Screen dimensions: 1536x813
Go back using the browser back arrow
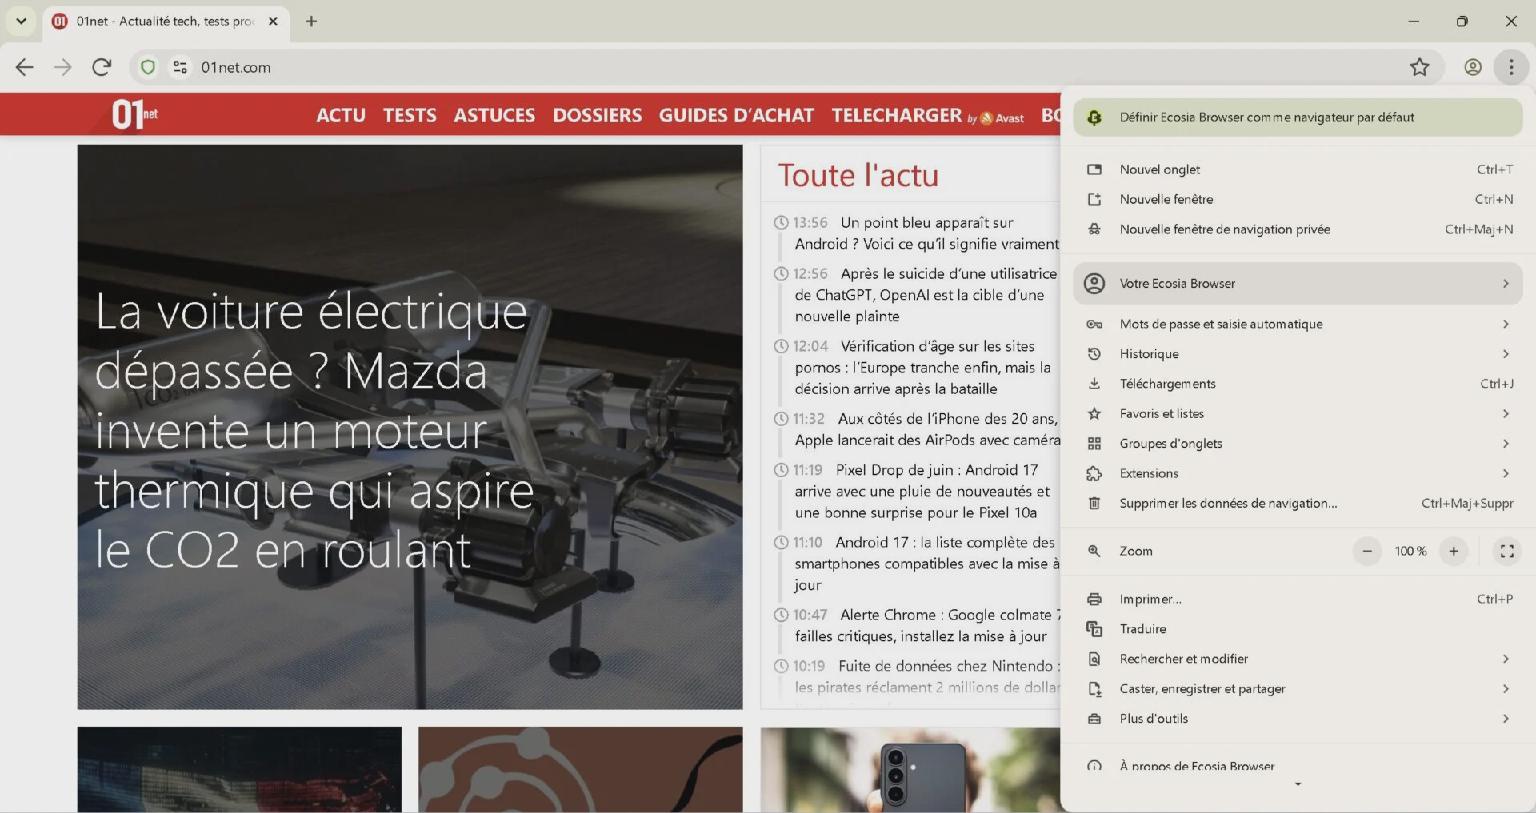click(25, 67)
